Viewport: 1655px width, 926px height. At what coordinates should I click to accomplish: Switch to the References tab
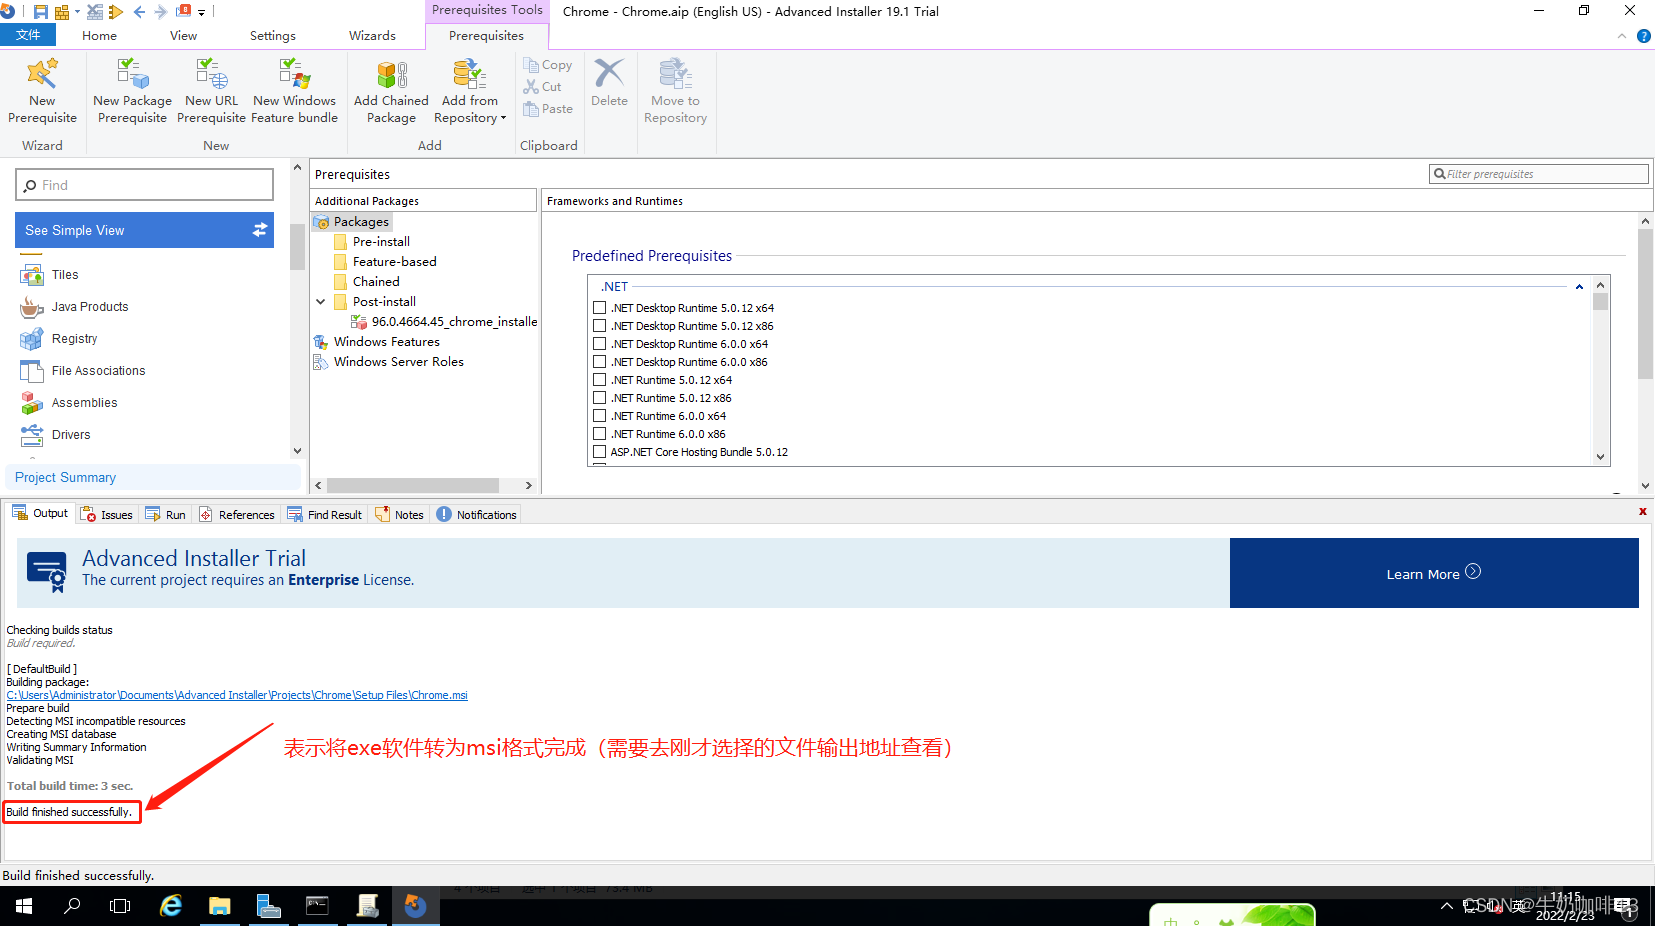[237, 515]
